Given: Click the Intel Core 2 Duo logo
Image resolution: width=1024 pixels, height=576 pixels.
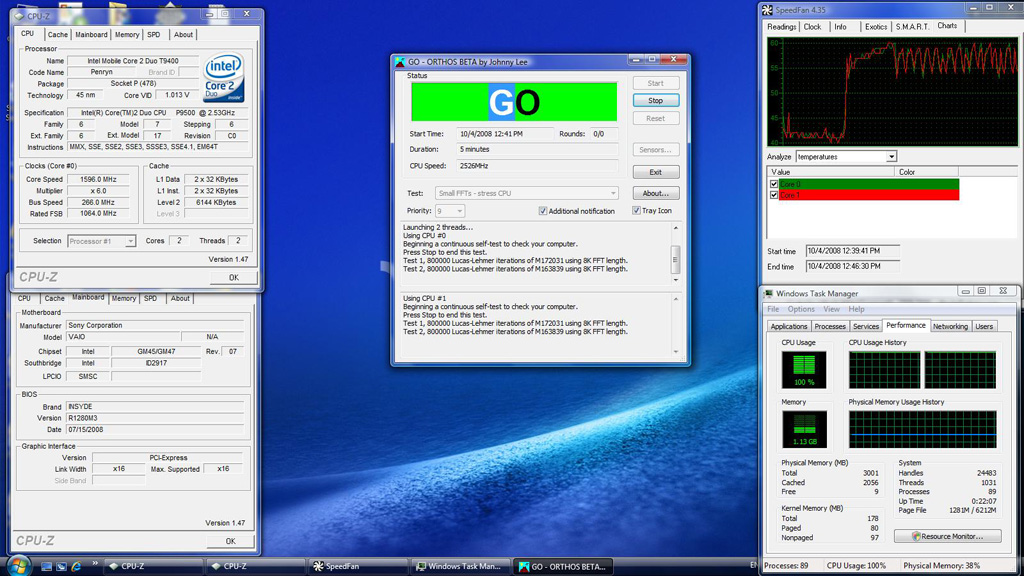Looking at the screenshot, I should [223, 78].
